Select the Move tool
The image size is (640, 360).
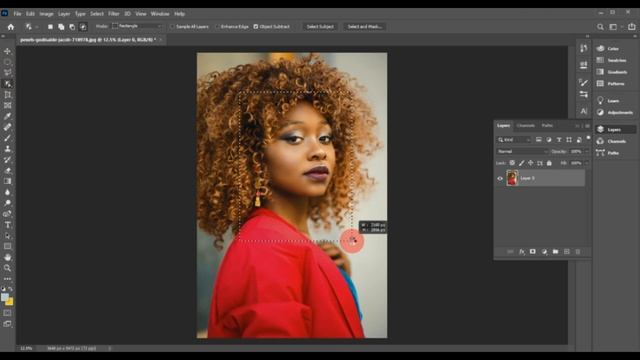pyautogui.click(x=7, y=51)
